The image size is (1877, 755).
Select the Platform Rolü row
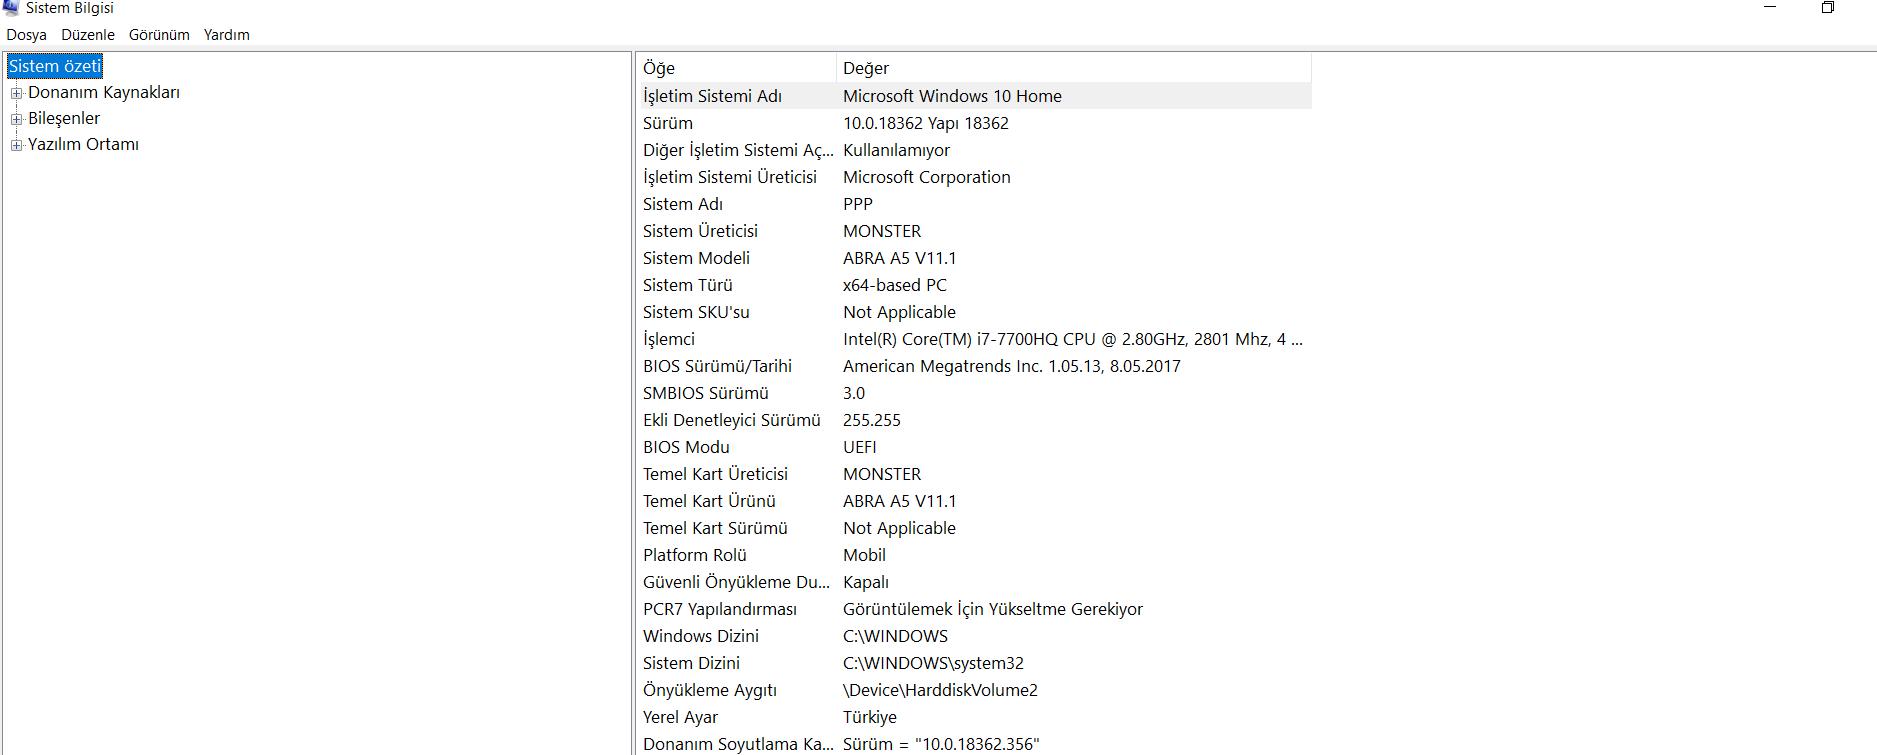(x=974, y=555)
